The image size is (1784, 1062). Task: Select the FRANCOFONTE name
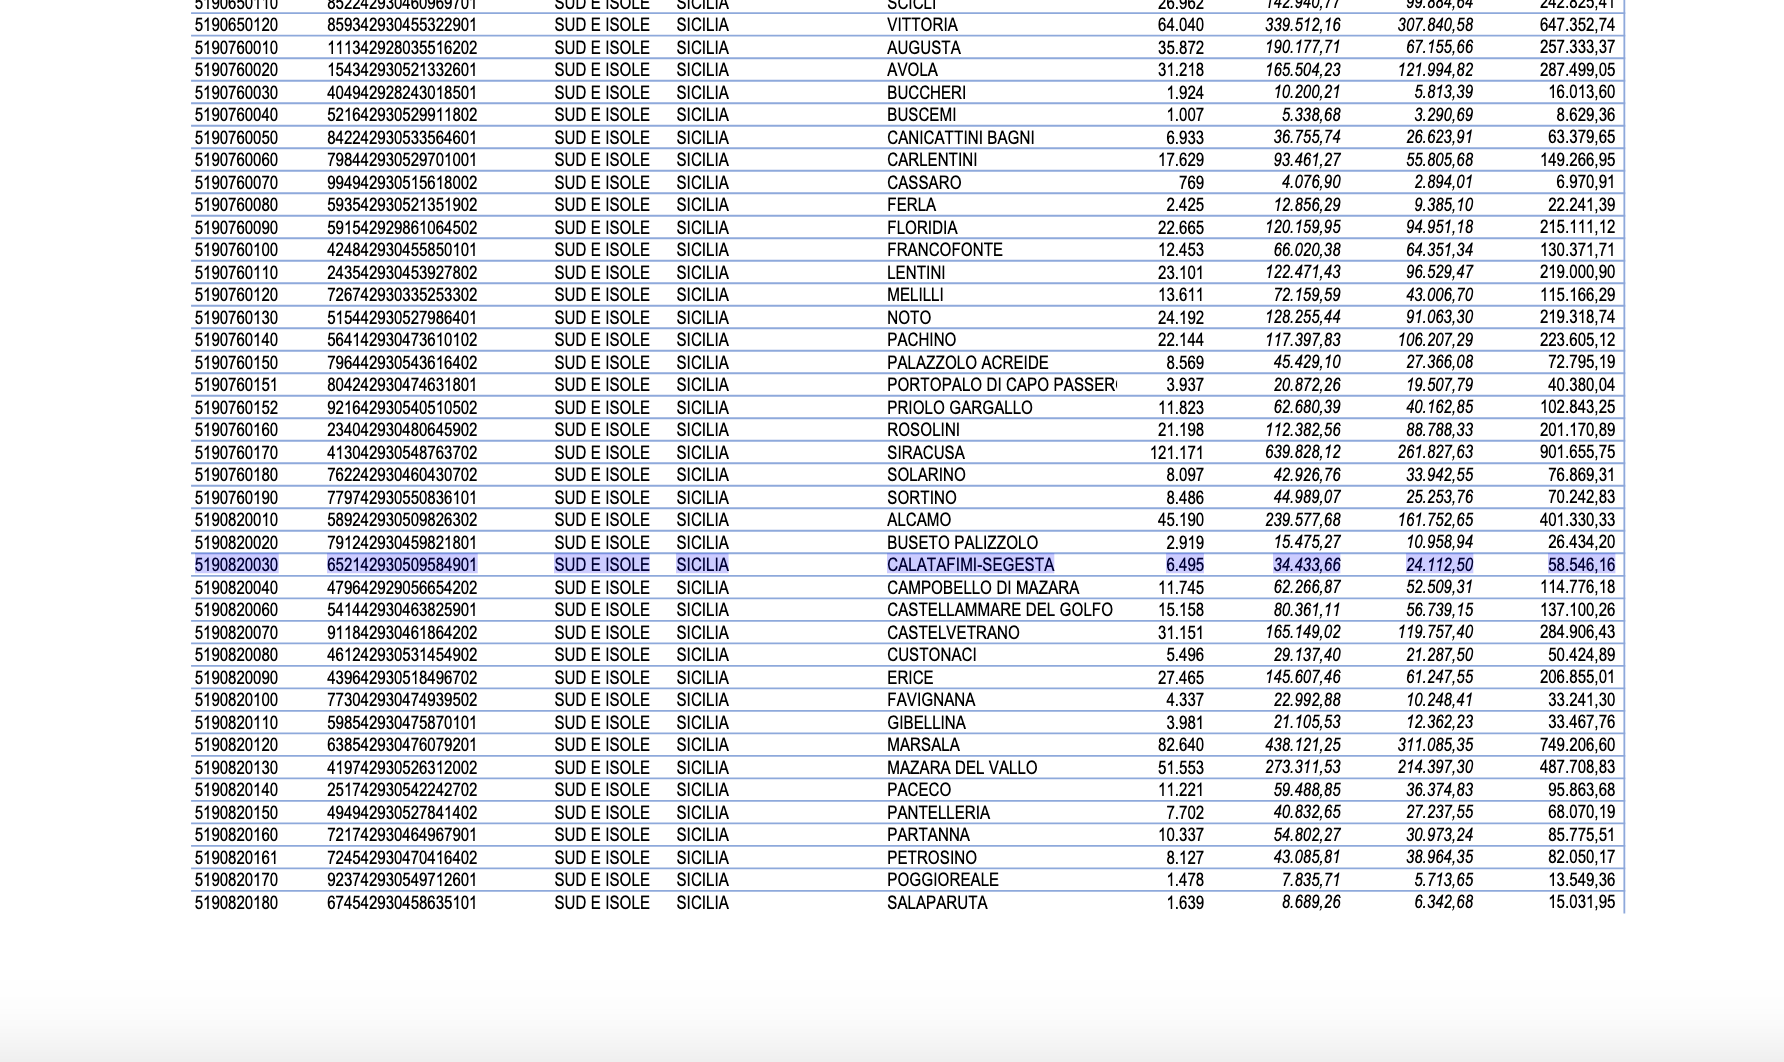[944, 250]
